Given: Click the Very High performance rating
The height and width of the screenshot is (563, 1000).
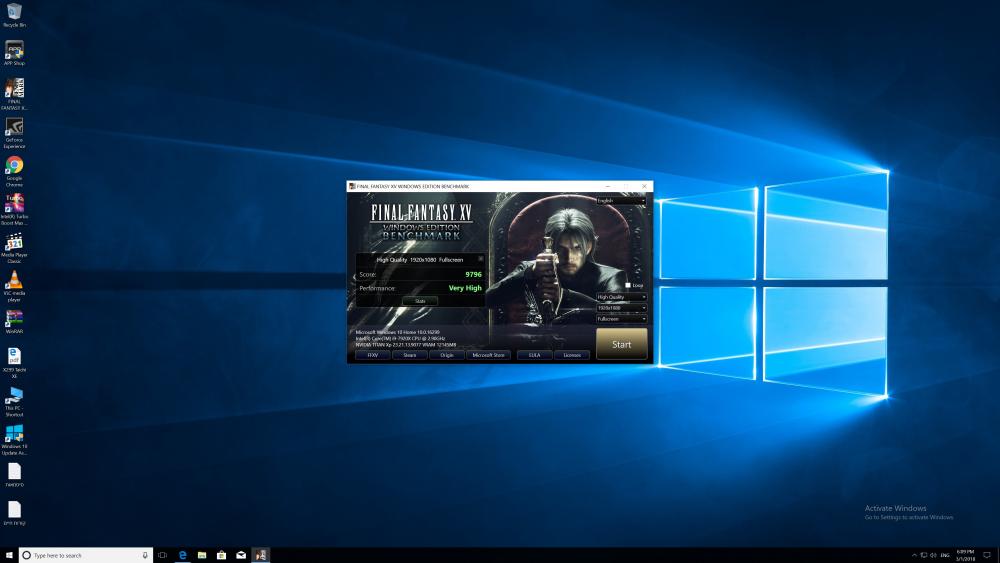Looking at the screenshot, I should pos(465,288).
